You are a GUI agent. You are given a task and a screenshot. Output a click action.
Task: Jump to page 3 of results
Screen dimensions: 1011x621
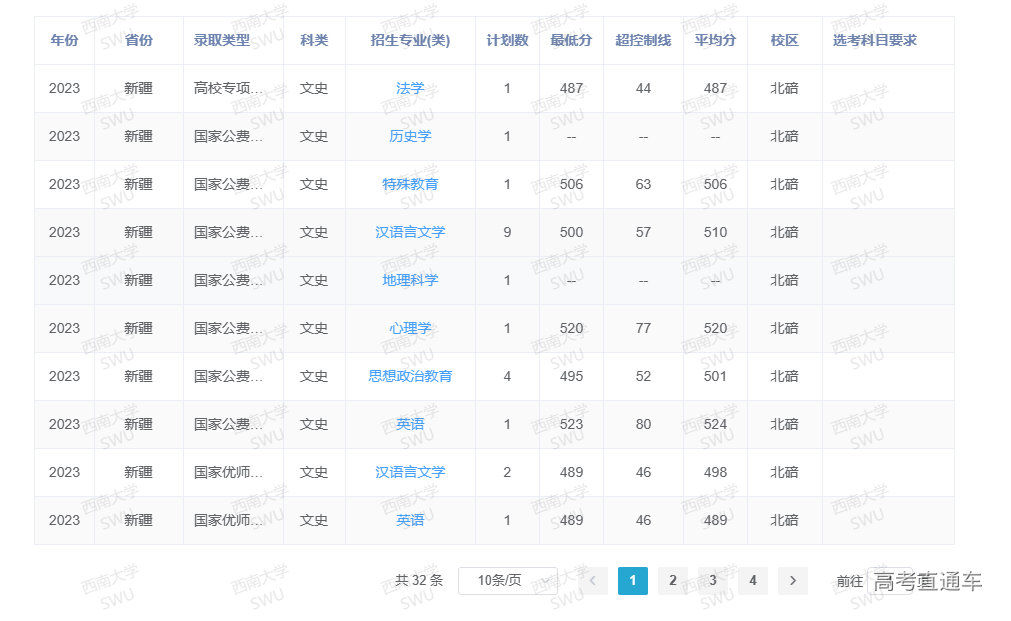tap(713, 581)
